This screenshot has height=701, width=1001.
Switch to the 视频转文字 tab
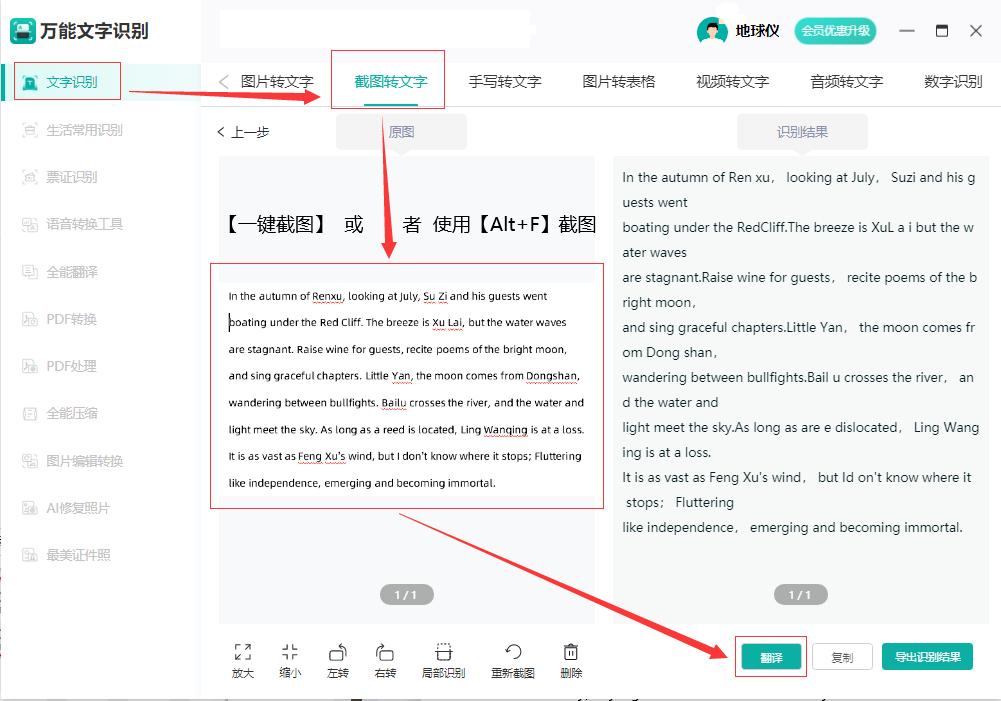pyautogui.click(x=732, y=80)
